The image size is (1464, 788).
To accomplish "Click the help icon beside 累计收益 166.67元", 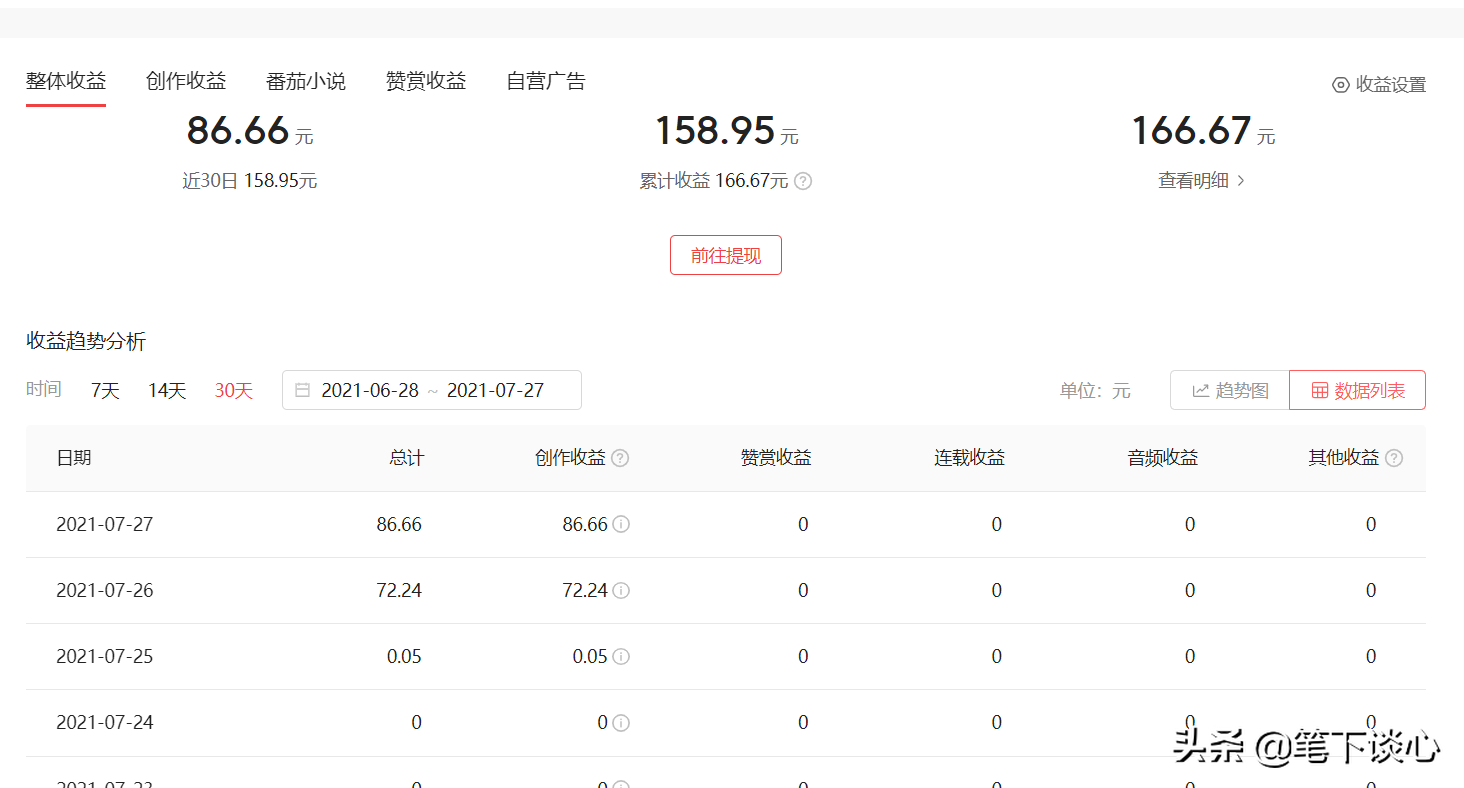I will (803, 181).
